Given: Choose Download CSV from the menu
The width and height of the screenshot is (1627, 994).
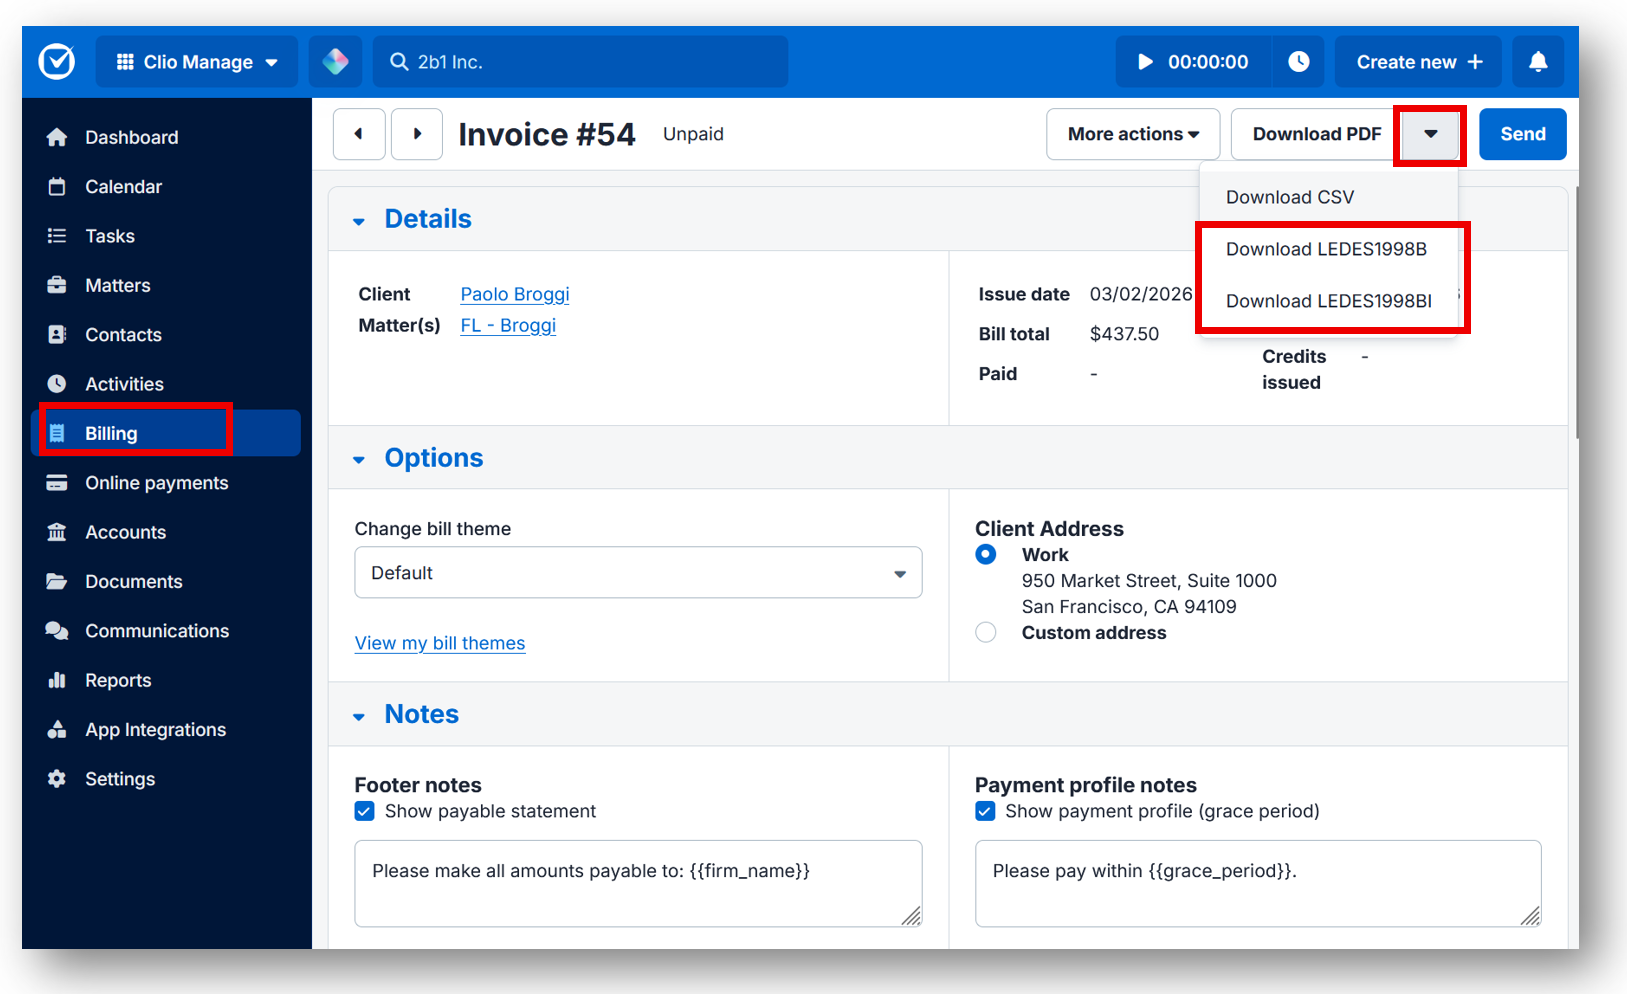Looking at the screenshot, I should [x=1289, y=197].
